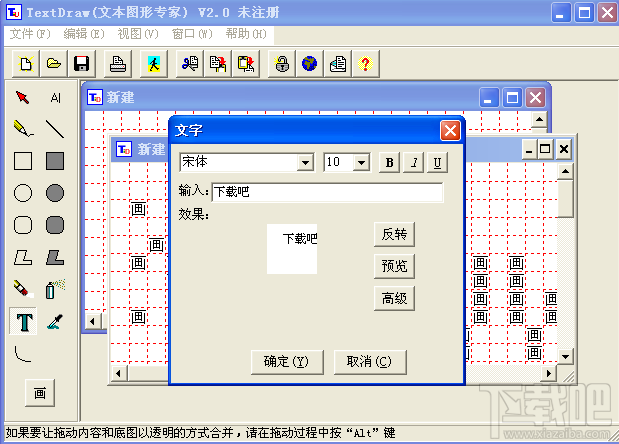Maximize the back 新建 child window
This screenshot has width=619, height=444.
click(x=512, y=97)
